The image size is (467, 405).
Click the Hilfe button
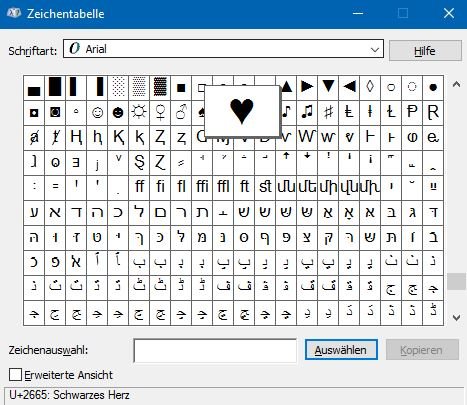(425, 51)
